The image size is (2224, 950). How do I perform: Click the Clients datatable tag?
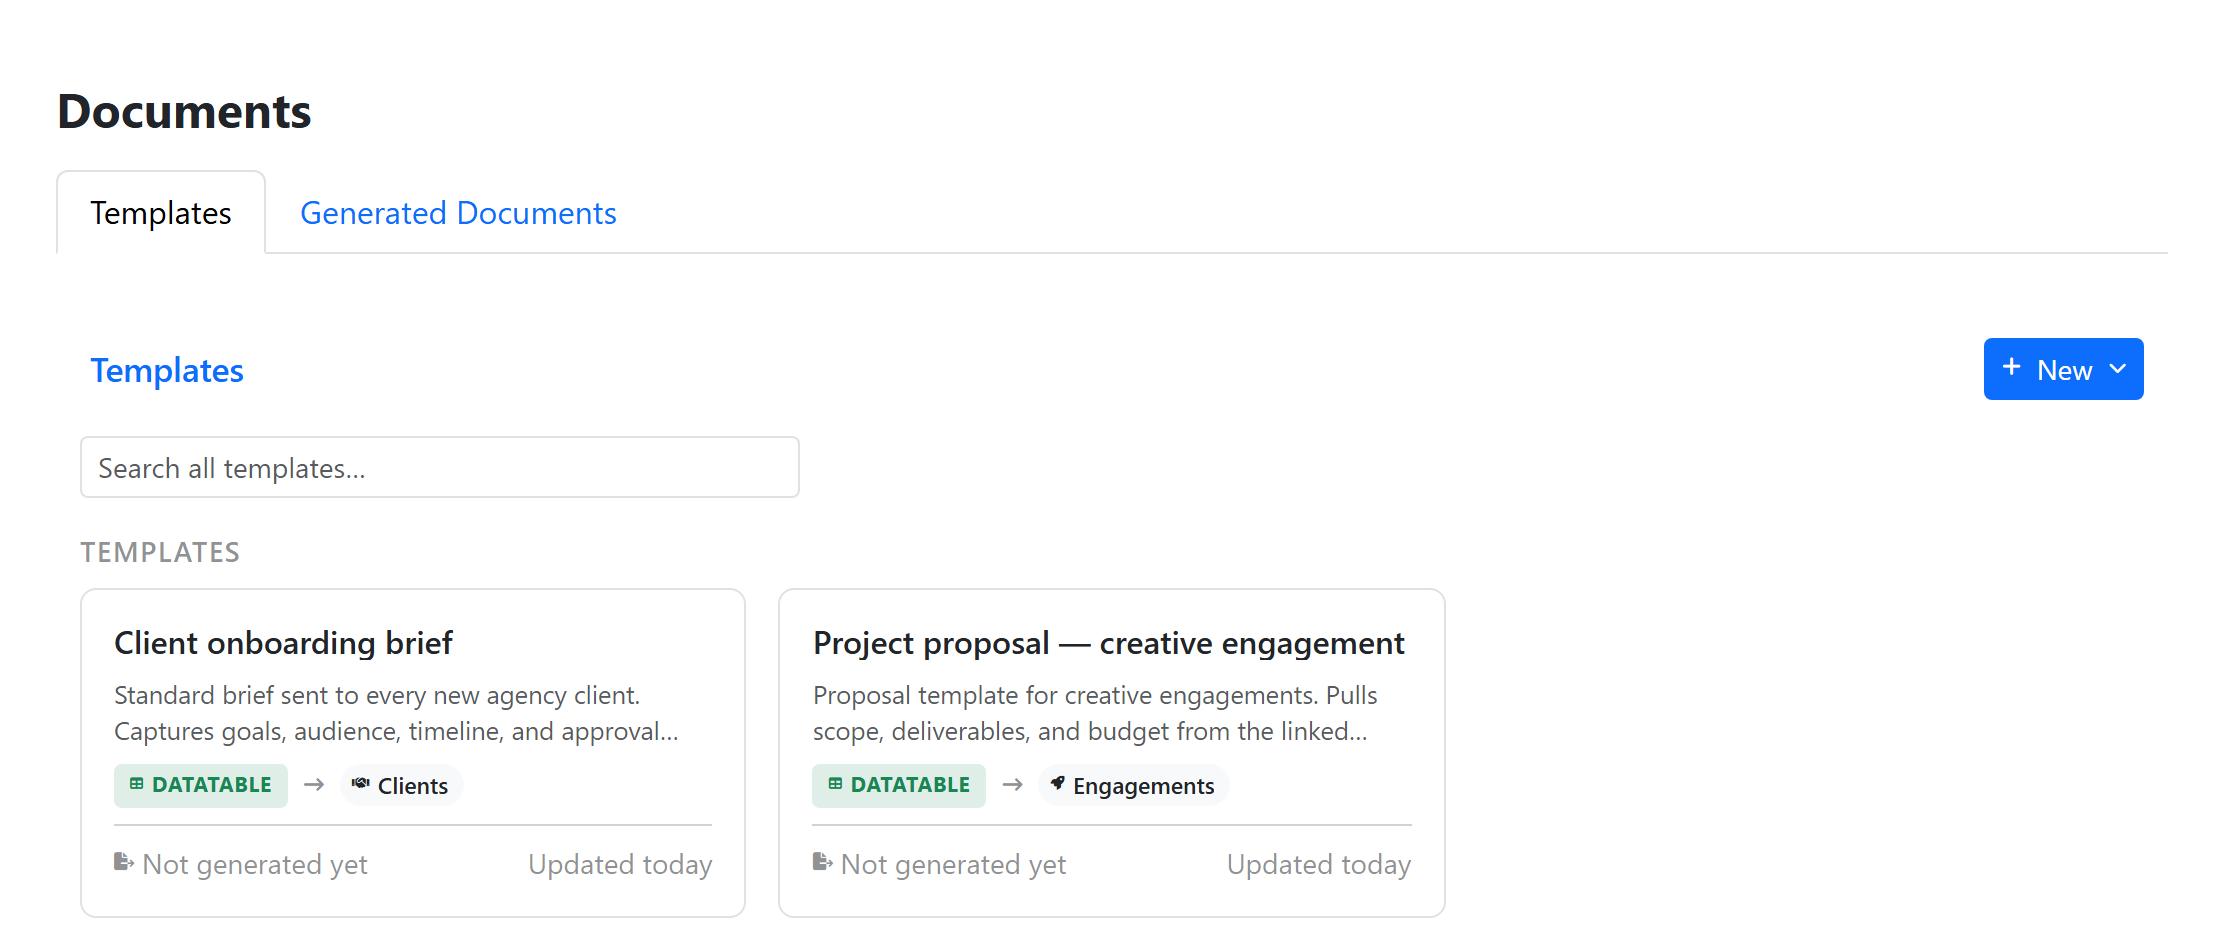(401, 785)
